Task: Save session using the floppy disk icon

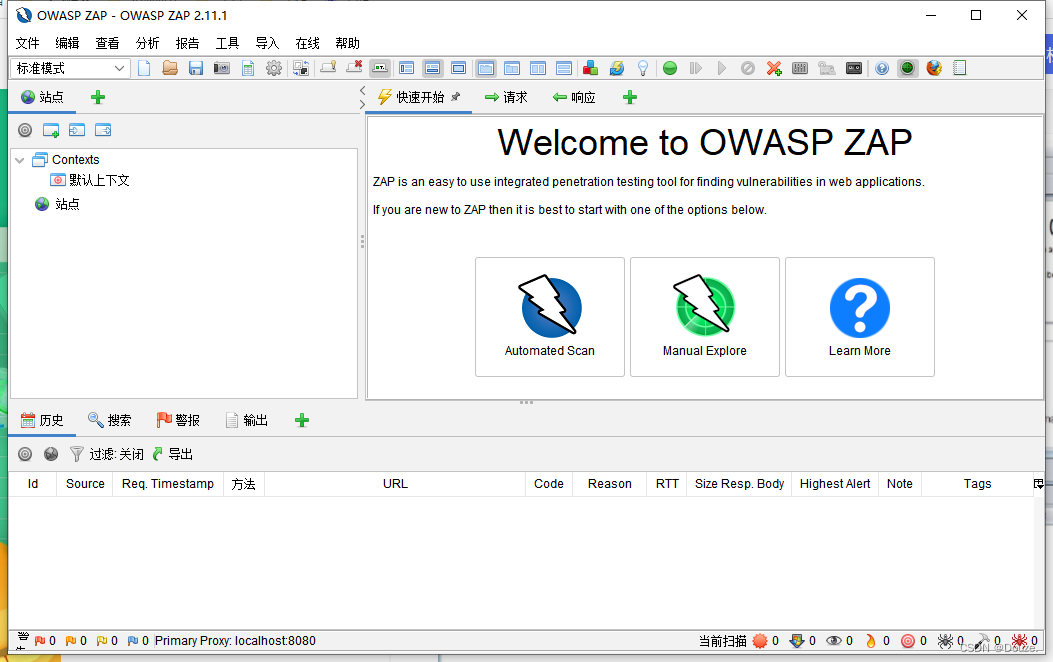Action: [x=195, y=68]
